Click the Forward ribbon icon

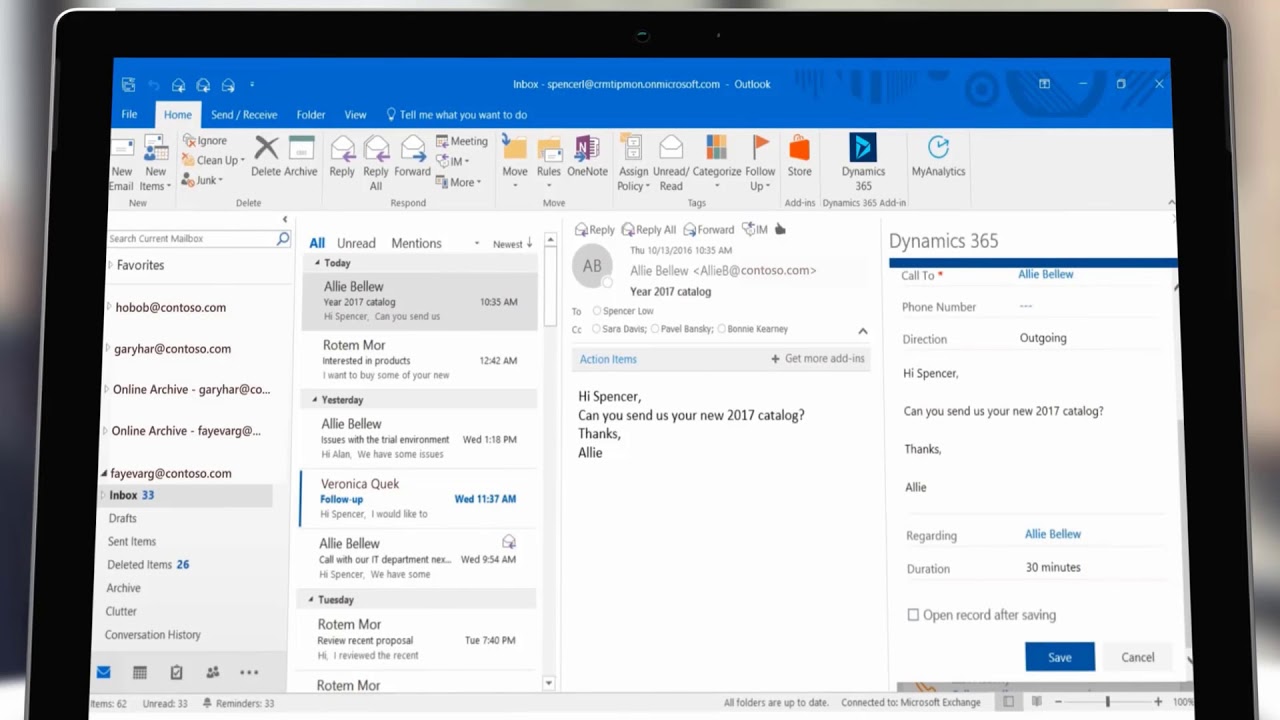[412, 148]
